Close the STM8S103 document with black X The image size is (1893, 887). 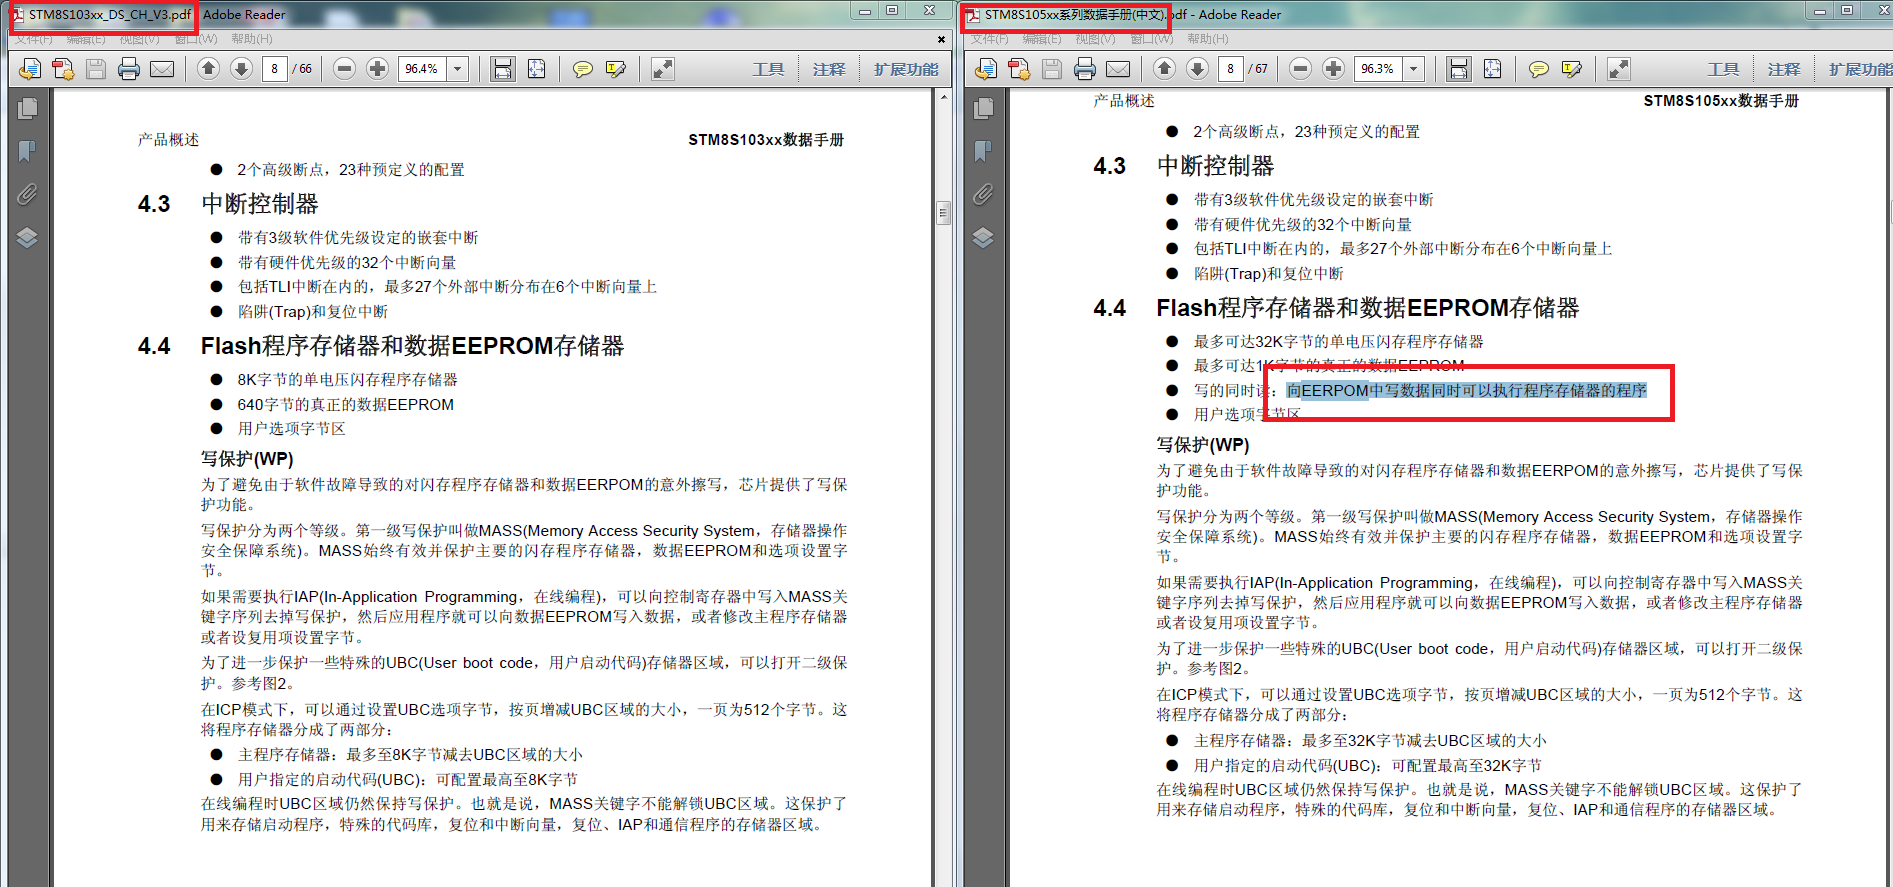[x=941, y=39]
